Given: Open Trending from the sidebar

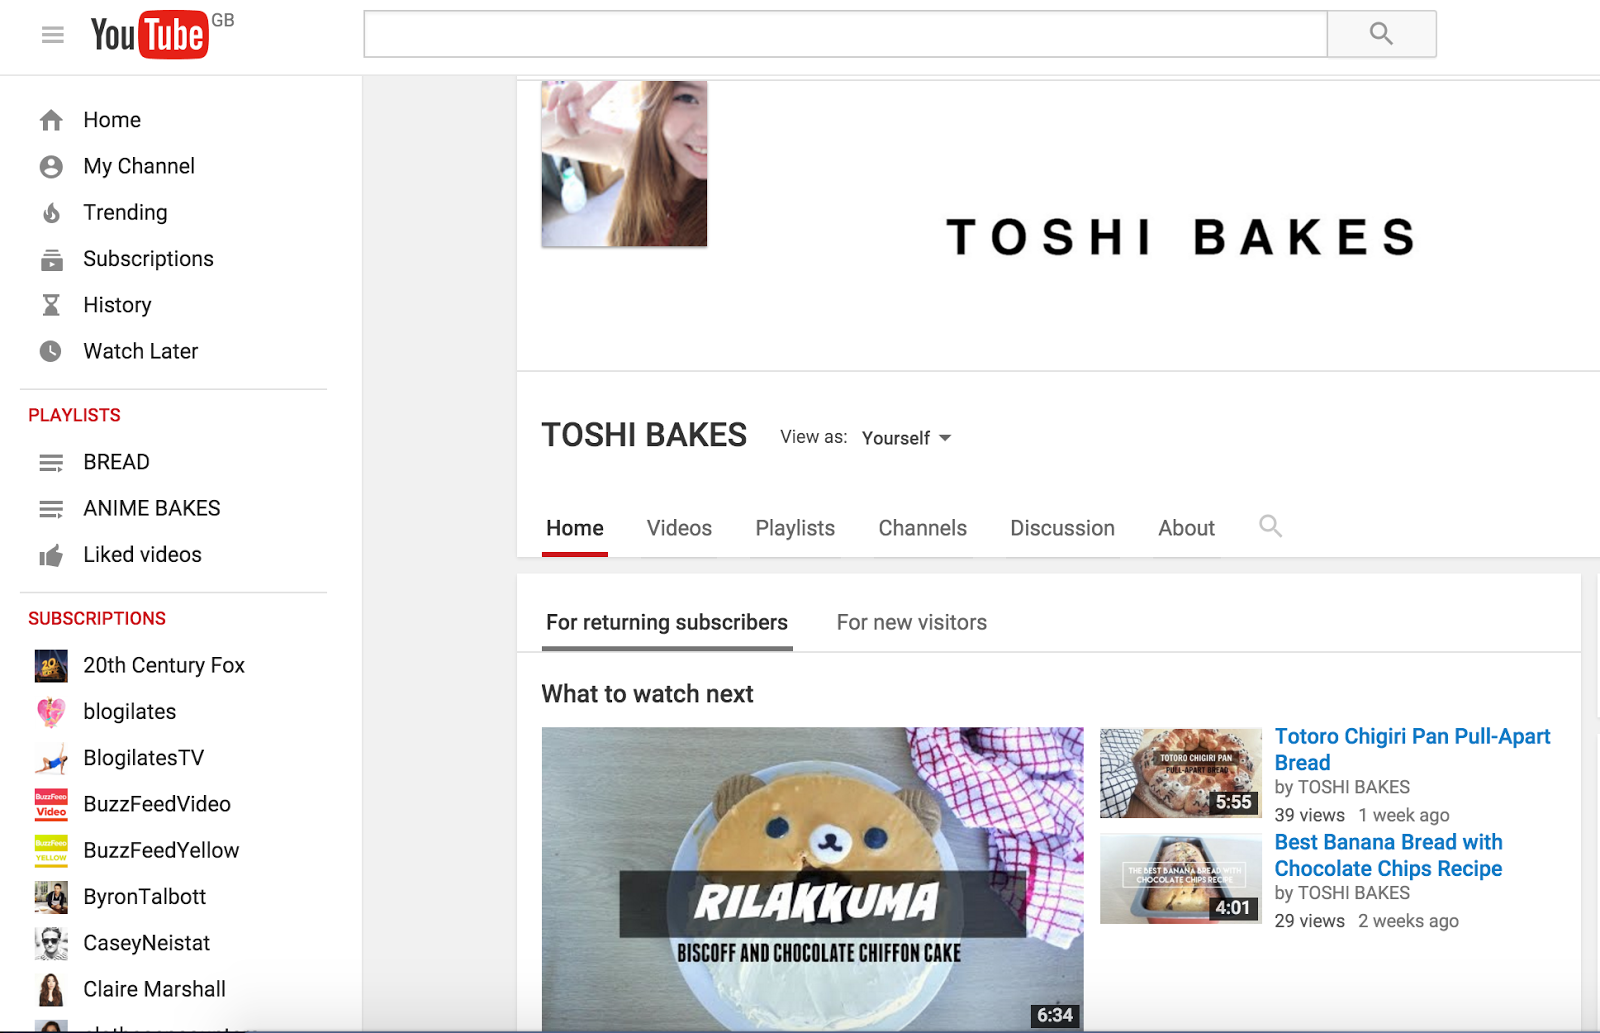Looking at the screenshot, I should [125, 212].
